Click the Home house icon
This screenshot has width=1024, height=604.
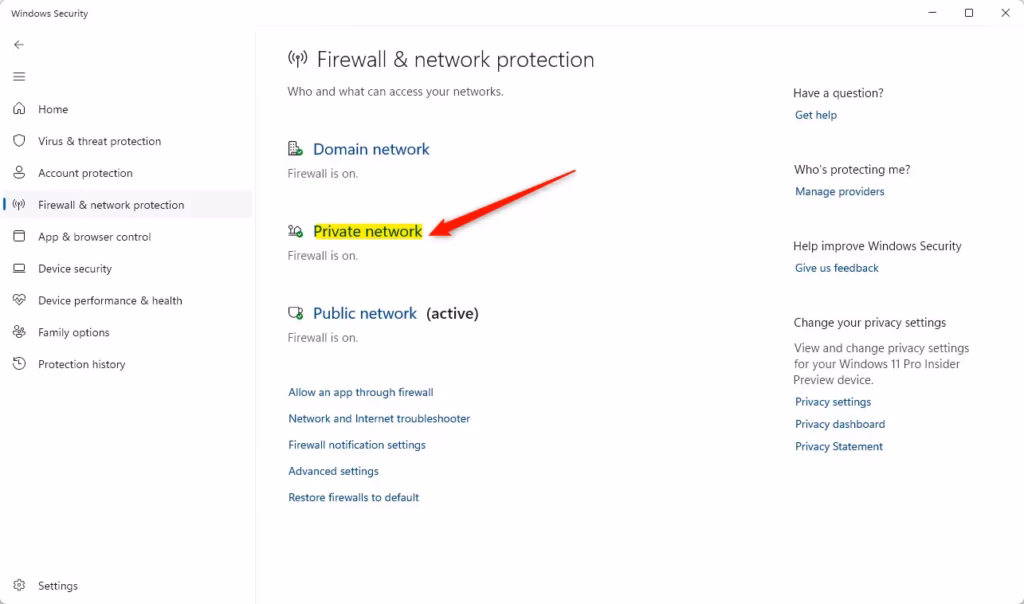(19, 109)
